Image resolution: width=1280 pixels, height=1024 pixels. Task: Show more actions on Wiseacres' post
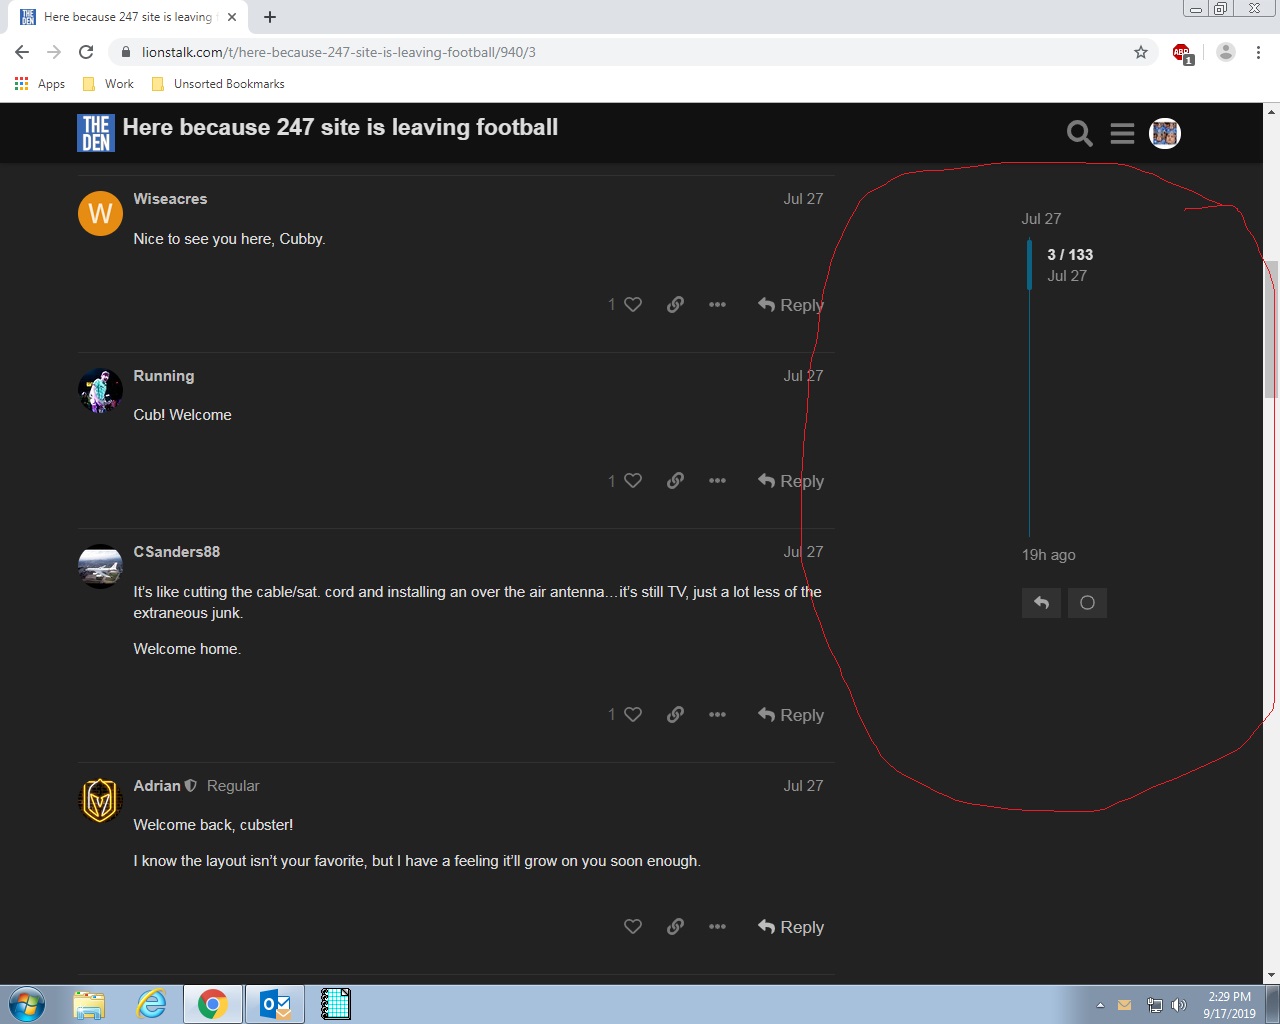(x=717, y=305)
